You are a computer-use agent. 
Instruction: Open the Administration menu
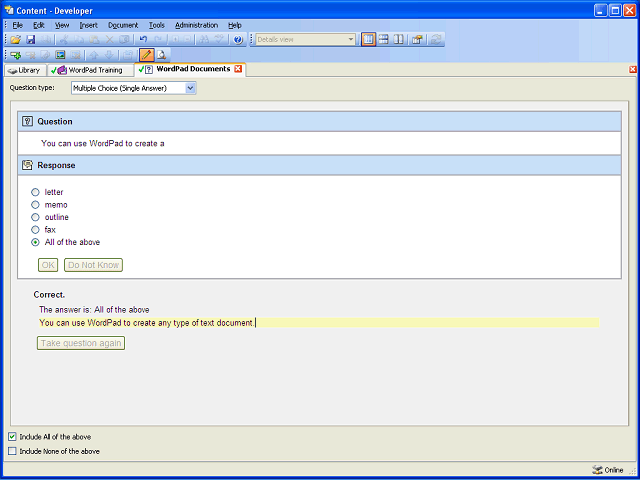[x=196, y=25]
